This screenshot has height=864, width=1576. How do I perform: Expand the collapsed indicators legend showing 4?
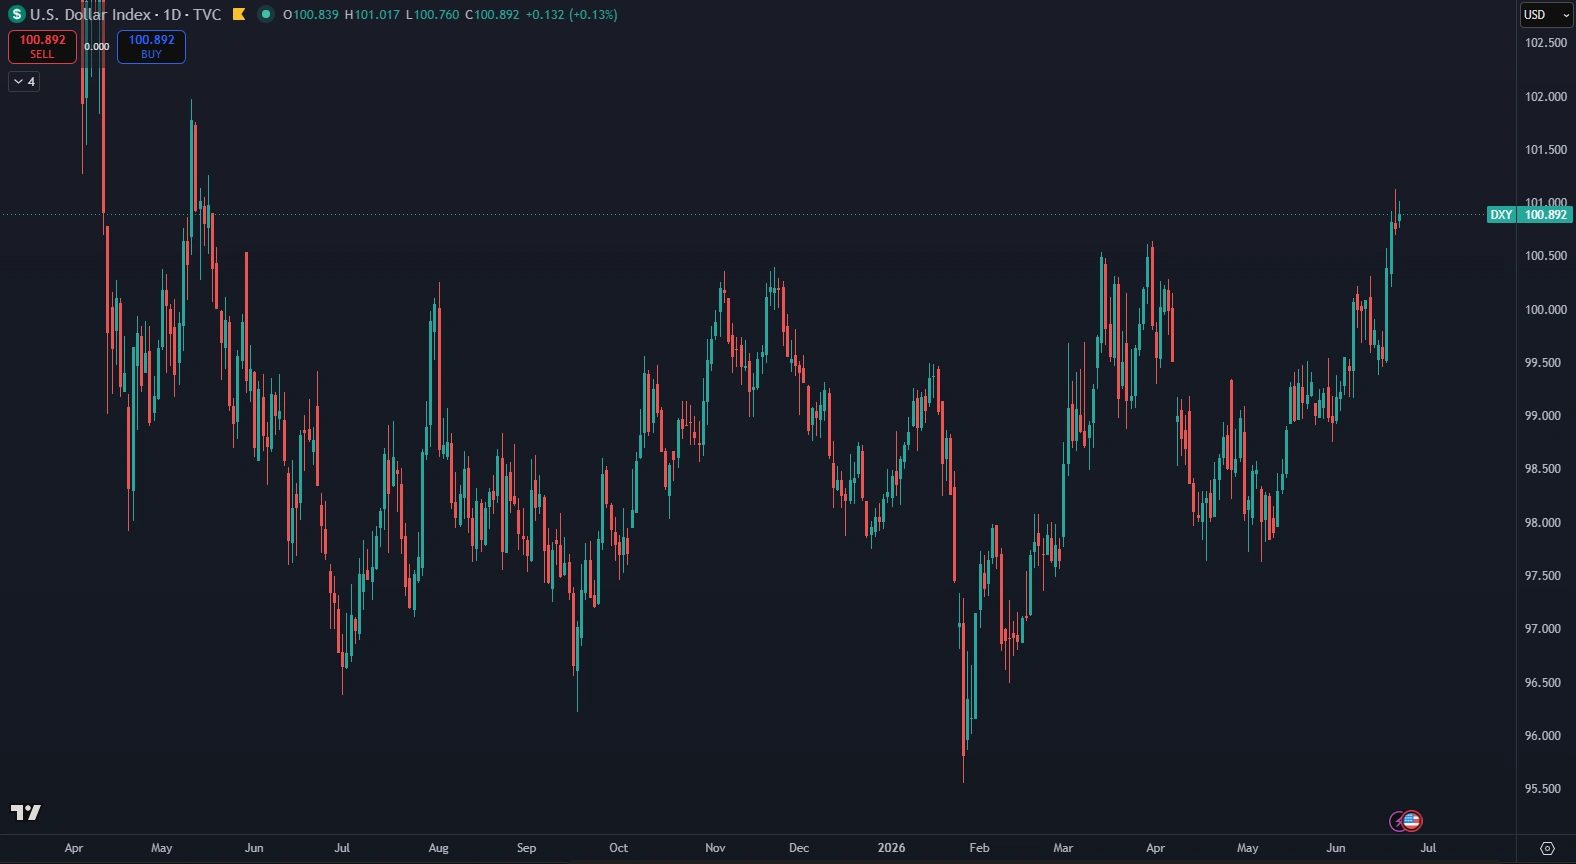pos(24,82)
